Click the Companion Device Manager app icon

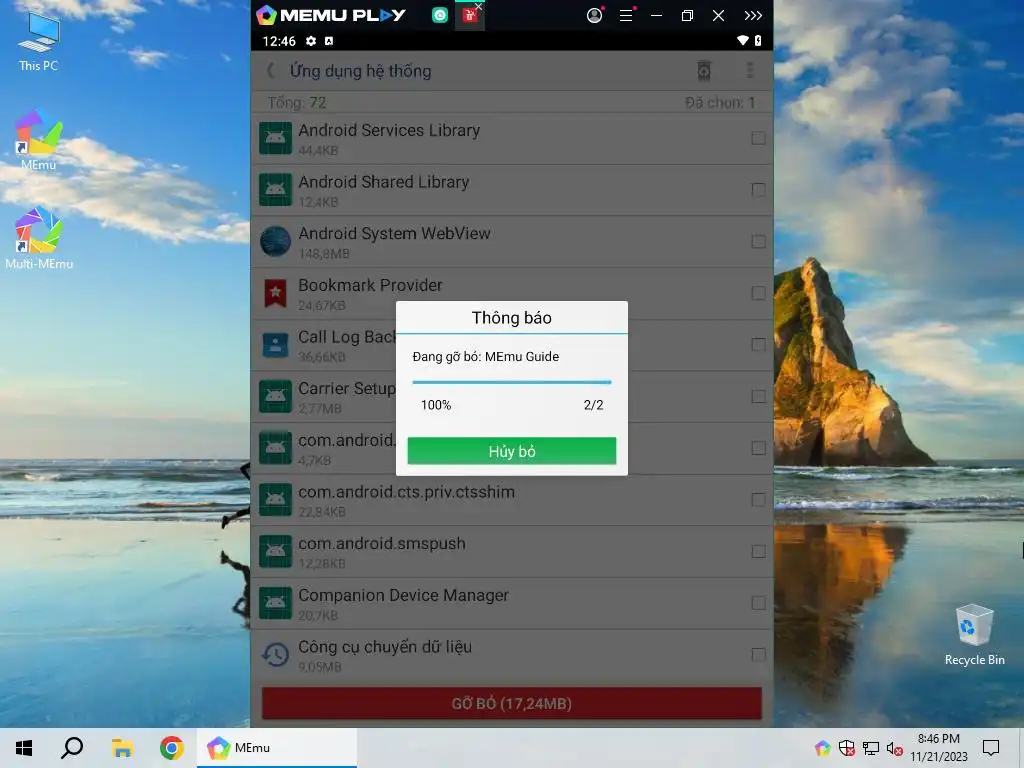pos(276,603)
